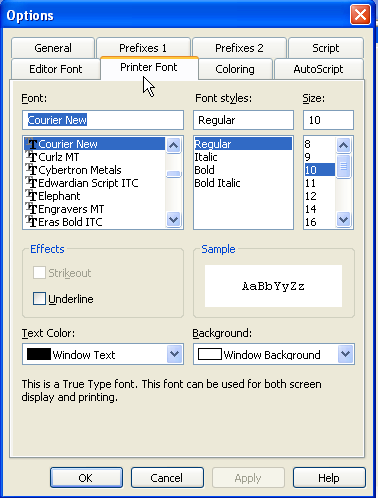Click TrueType icon beside Curlz MT
378x498 pixels.
31,157
